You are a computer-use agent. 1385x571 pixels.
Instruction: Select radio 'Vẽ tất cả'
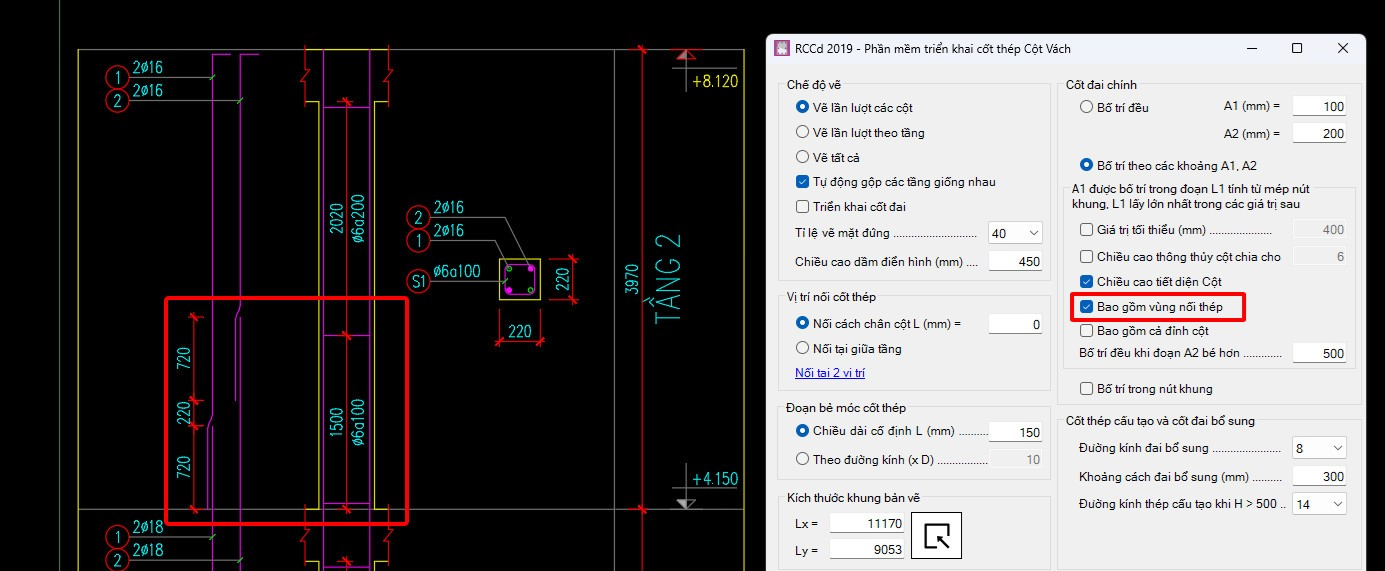[827, 157]
